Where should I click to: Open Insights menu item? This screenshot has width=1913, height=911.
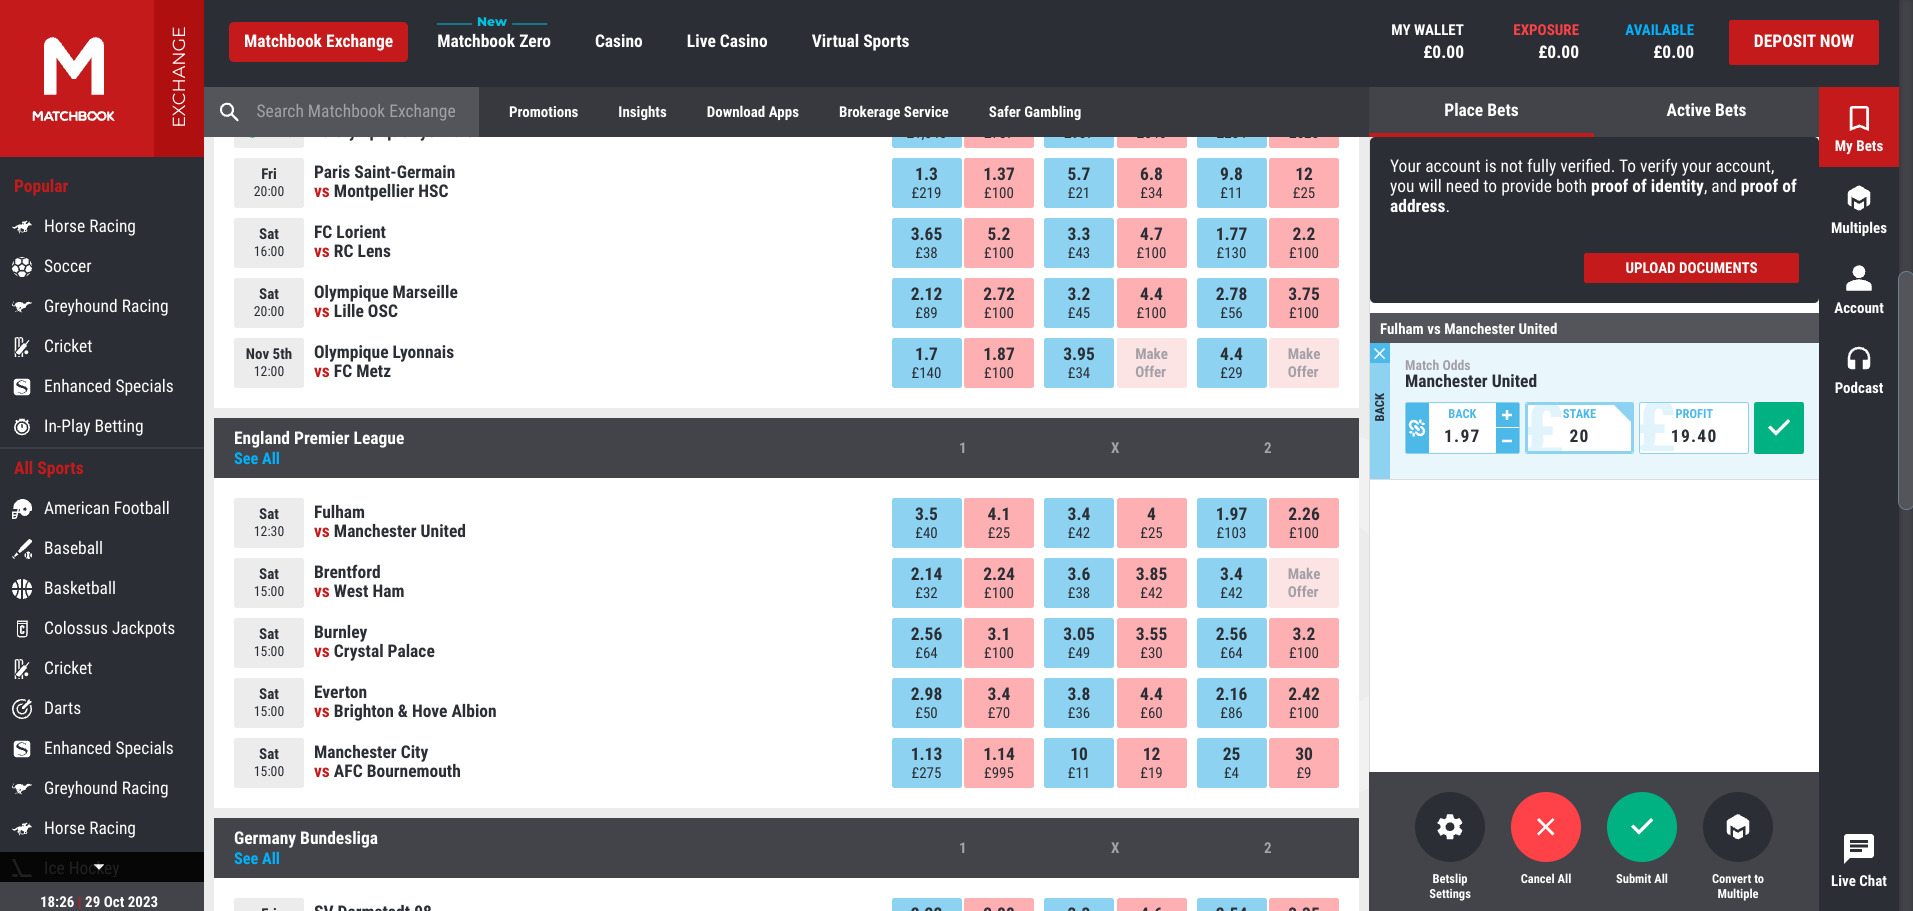click(x=642, y=112)
